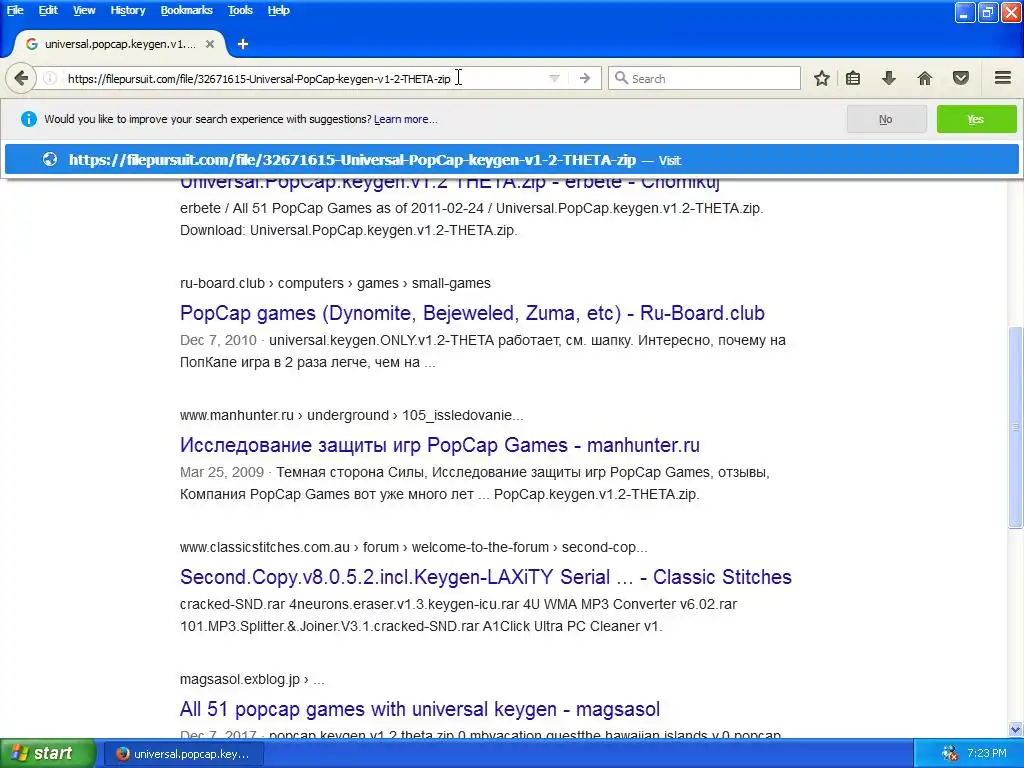Click the scrollbar down arrow
1024x768 pixels.
coord(1016,729)
